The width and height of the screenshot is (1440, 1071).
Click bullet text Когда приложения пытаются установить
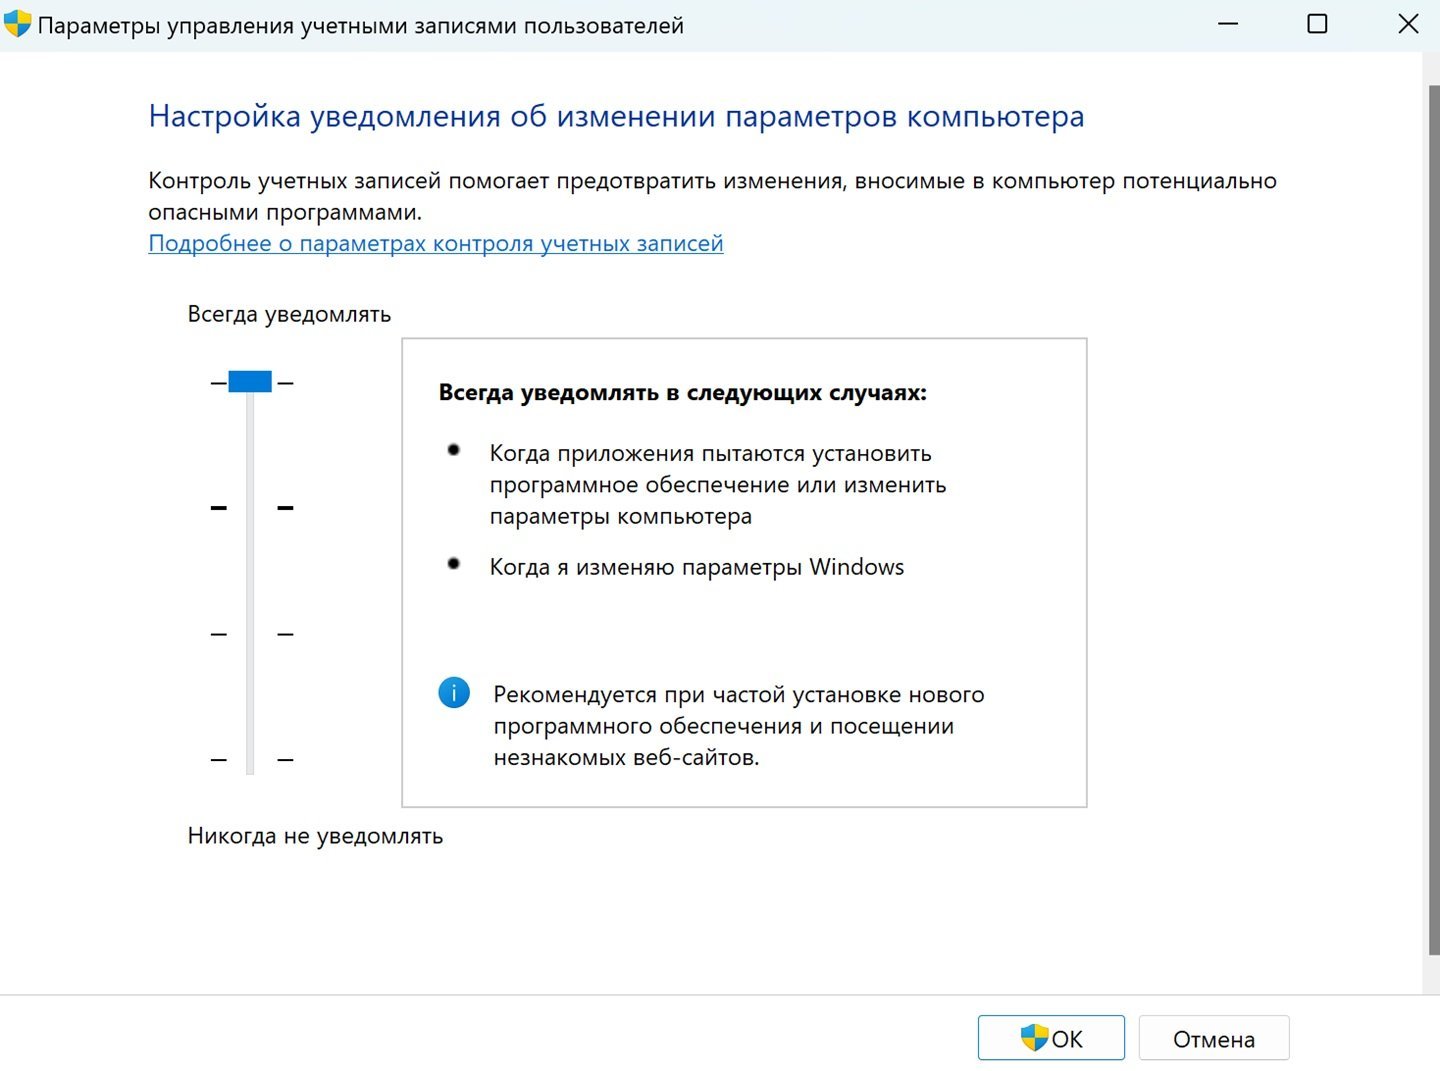[718, 484]
